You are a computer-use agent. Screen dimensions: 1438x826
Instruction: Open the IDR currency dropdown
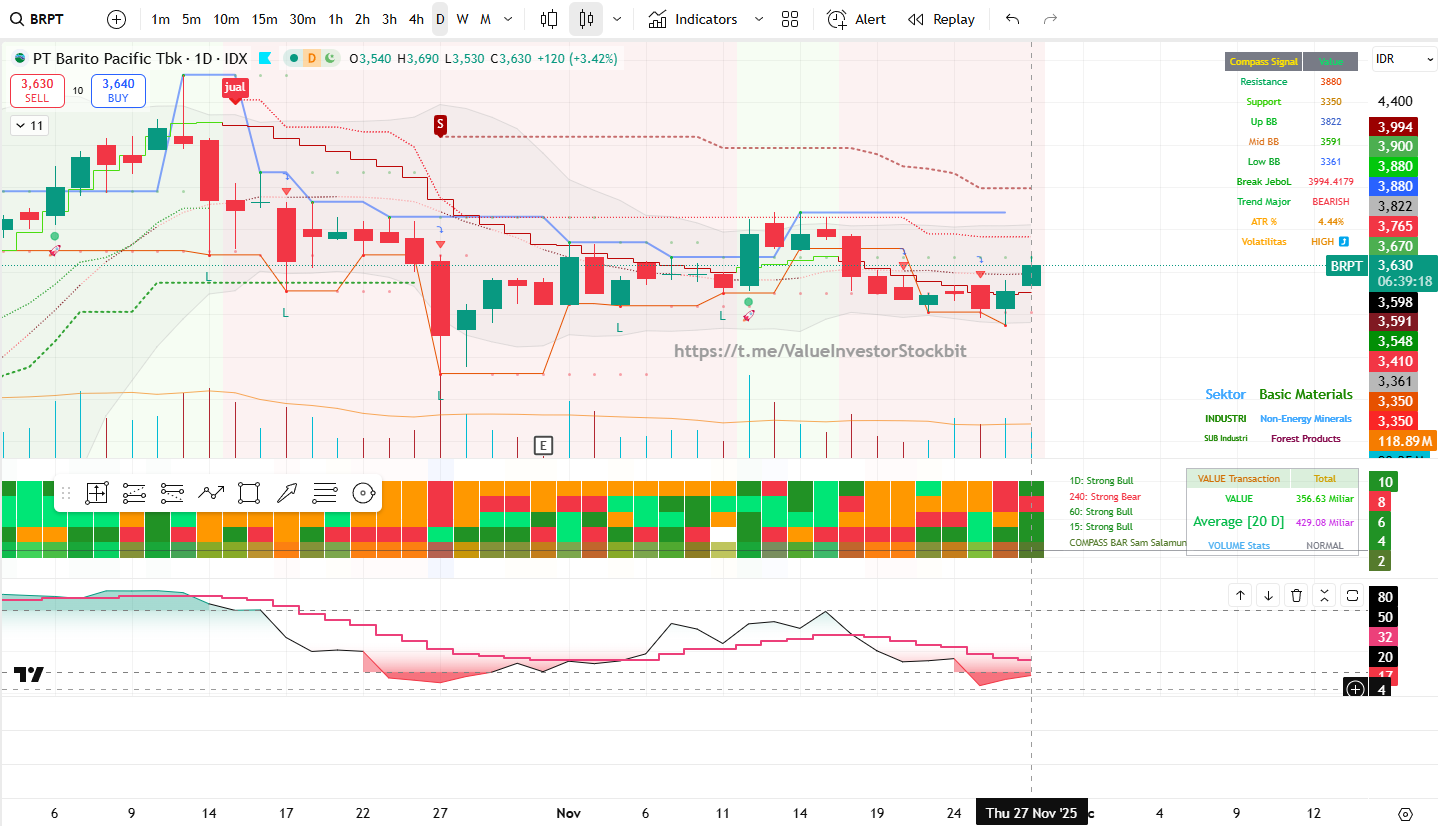(1404, 60)
